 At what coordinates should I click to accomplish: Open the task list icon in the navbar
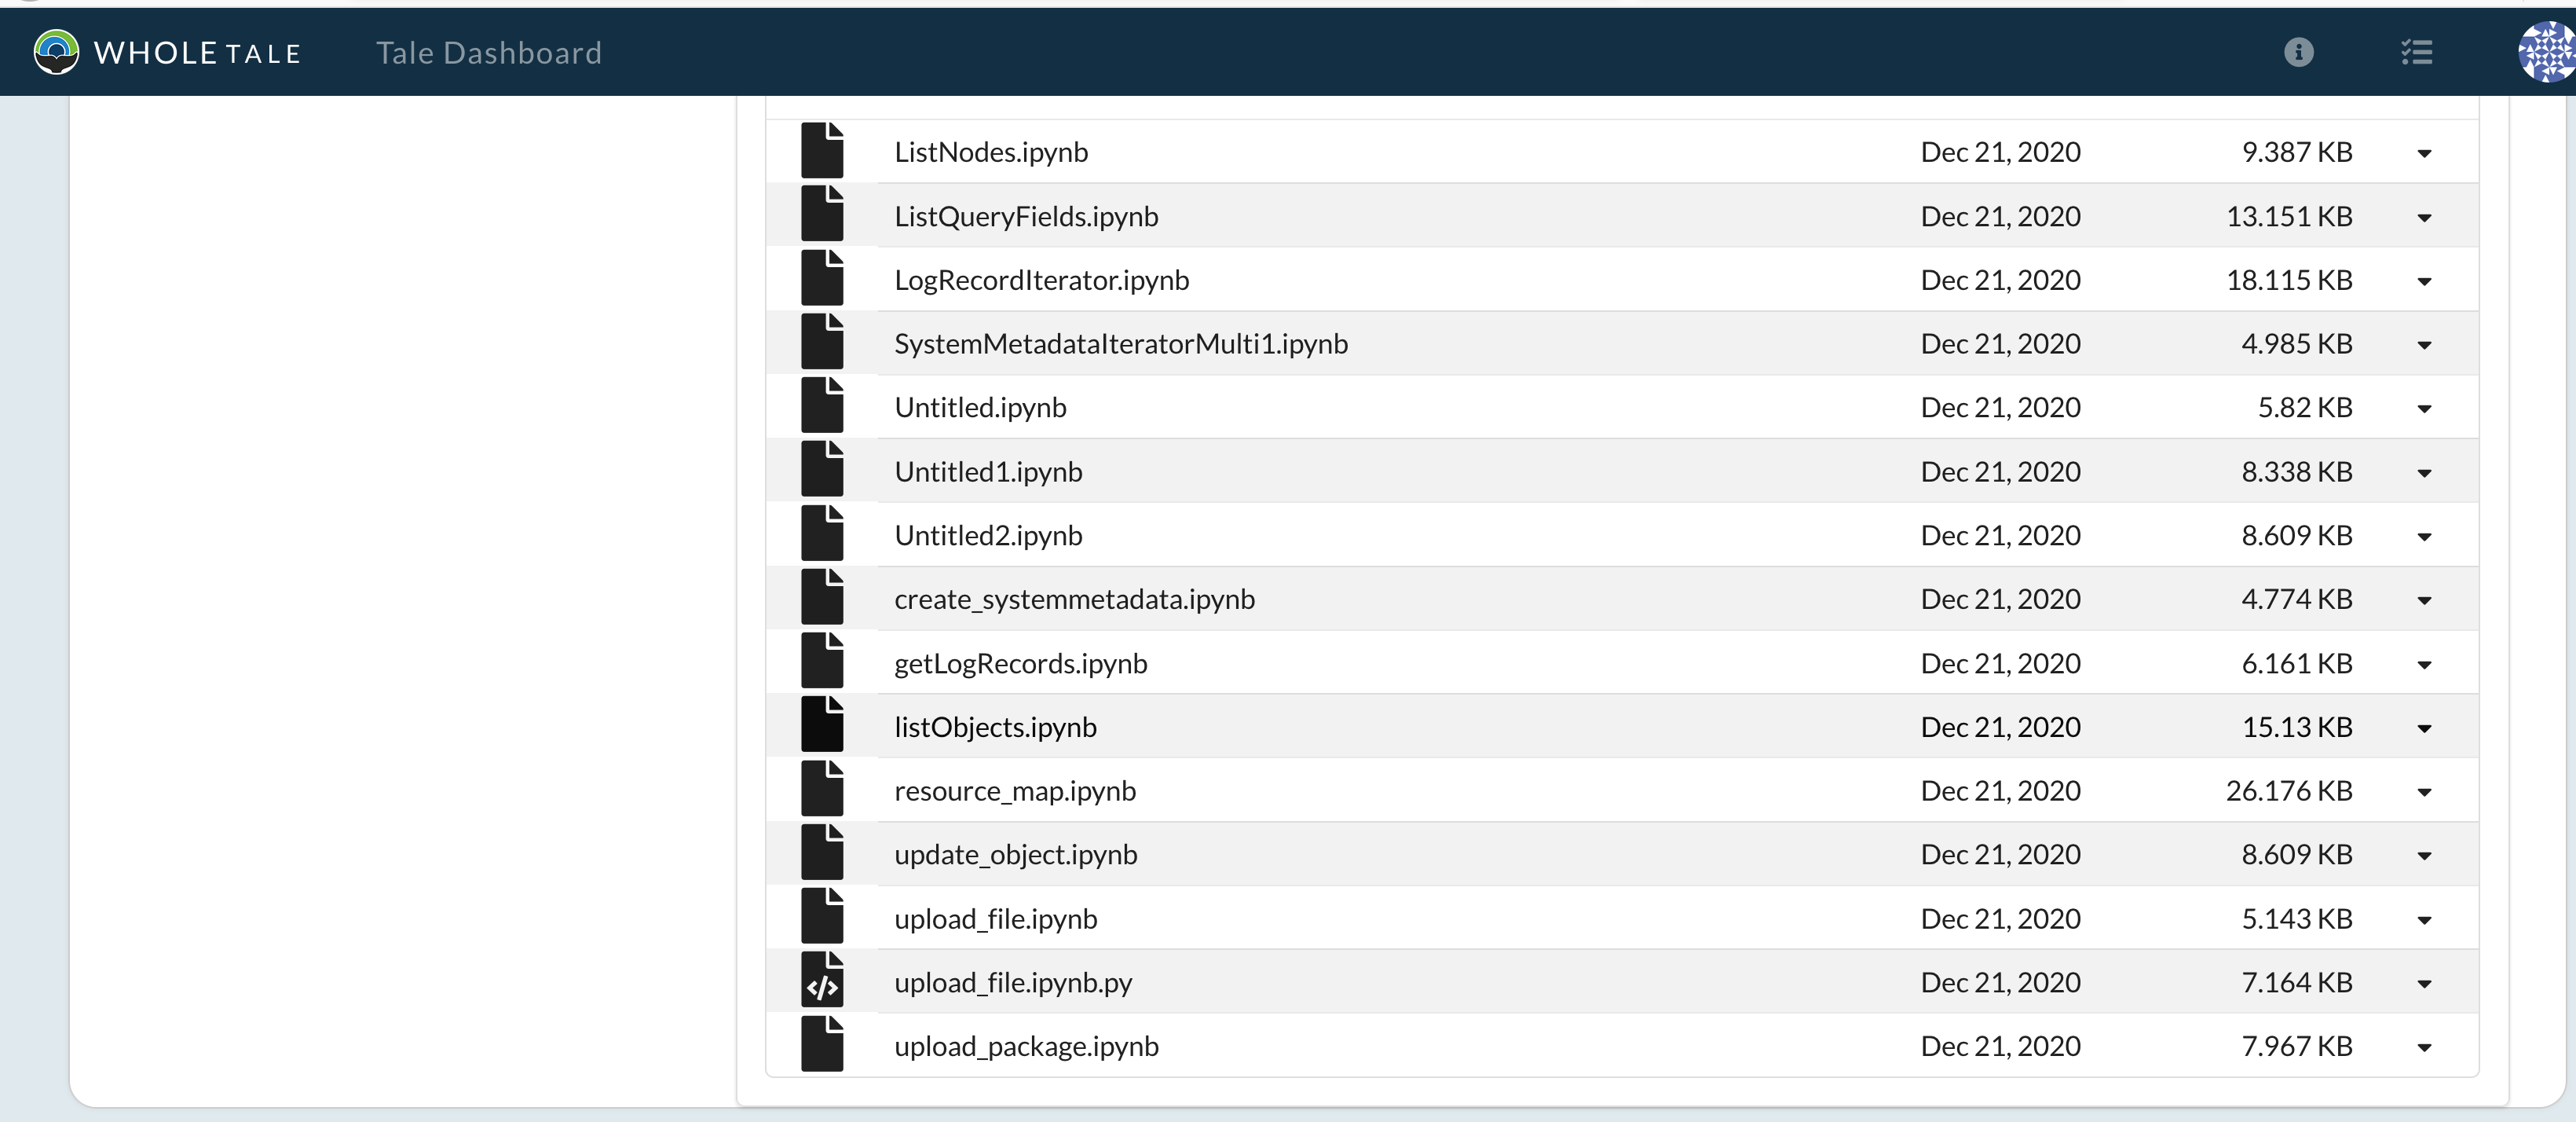(2417, 52)
